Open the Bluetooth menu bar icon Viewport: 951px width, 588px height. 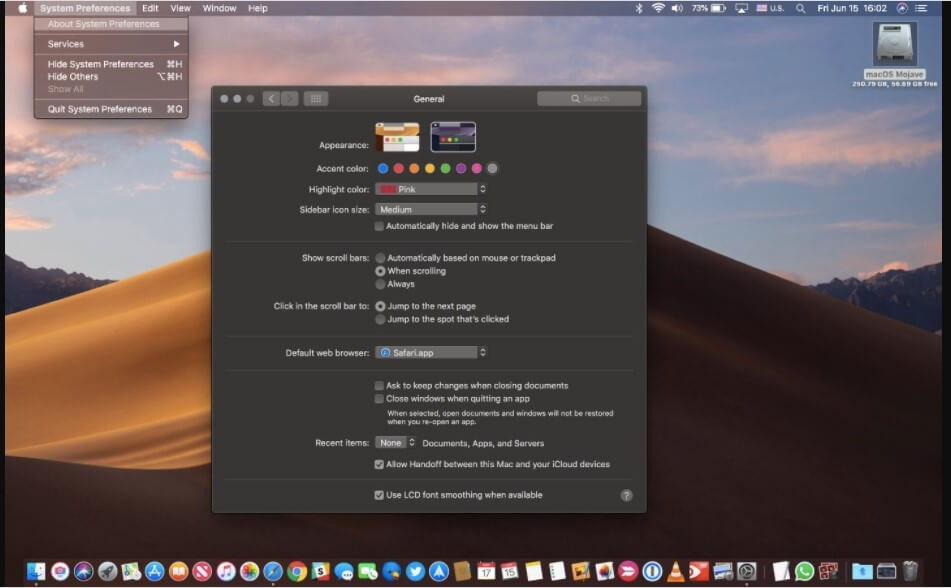point(639,8)
